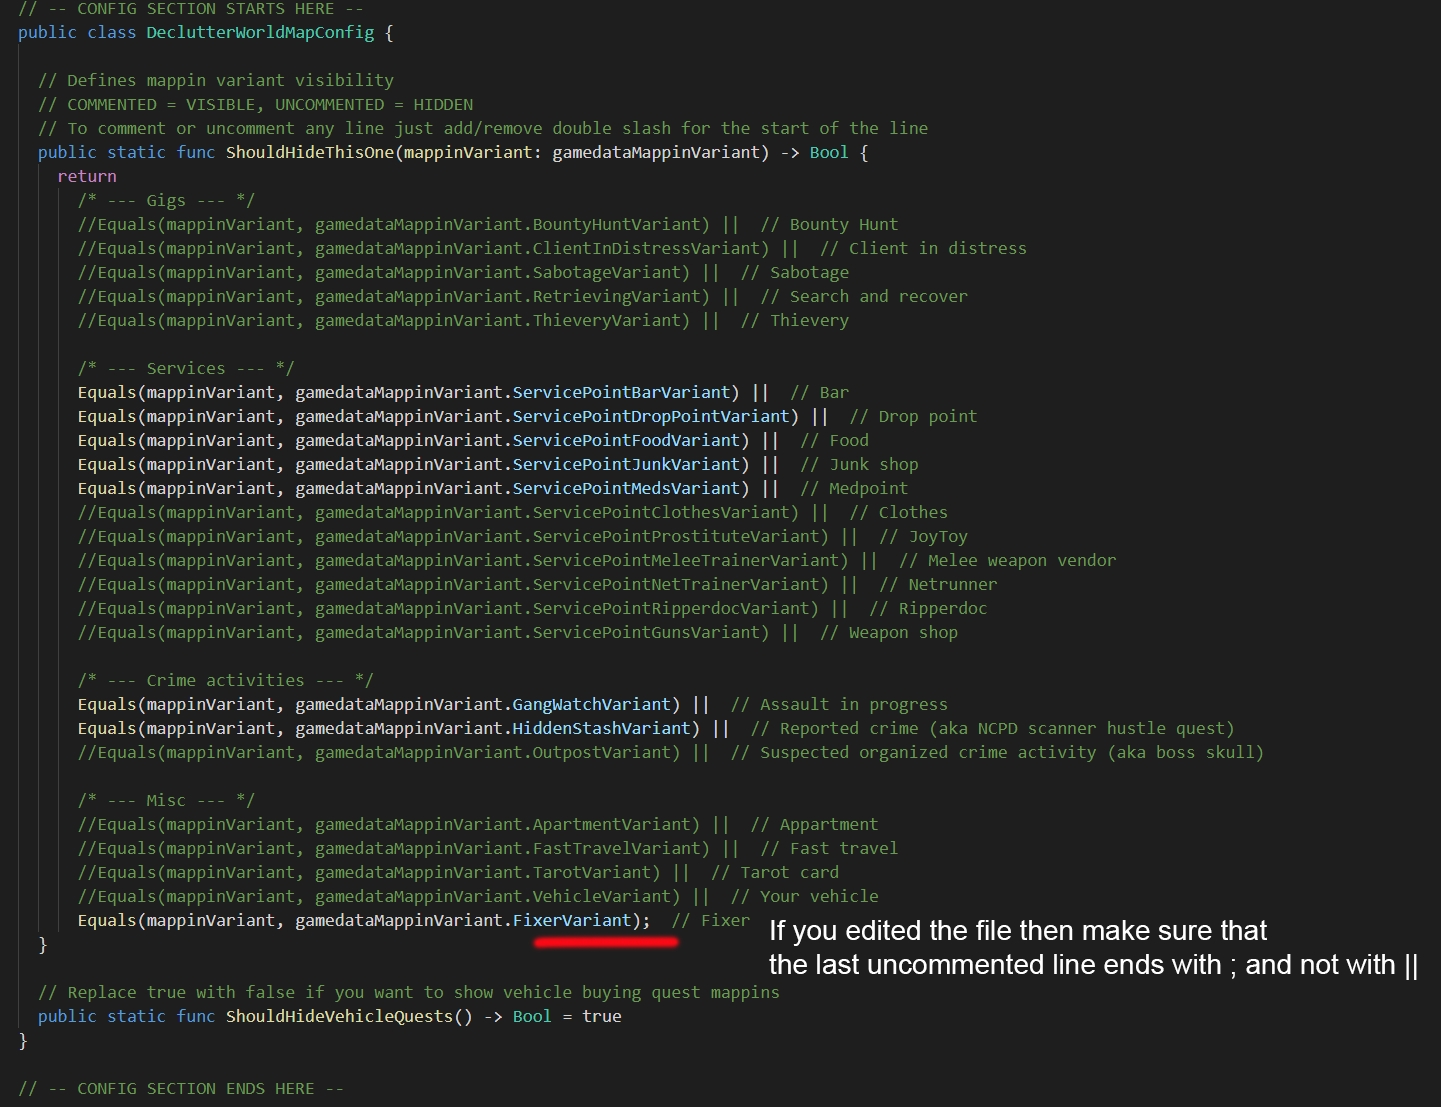Click the DeclutterWorldMapConfig class name
This screenshot has width=1441, height=1107.
pos(260,32)
